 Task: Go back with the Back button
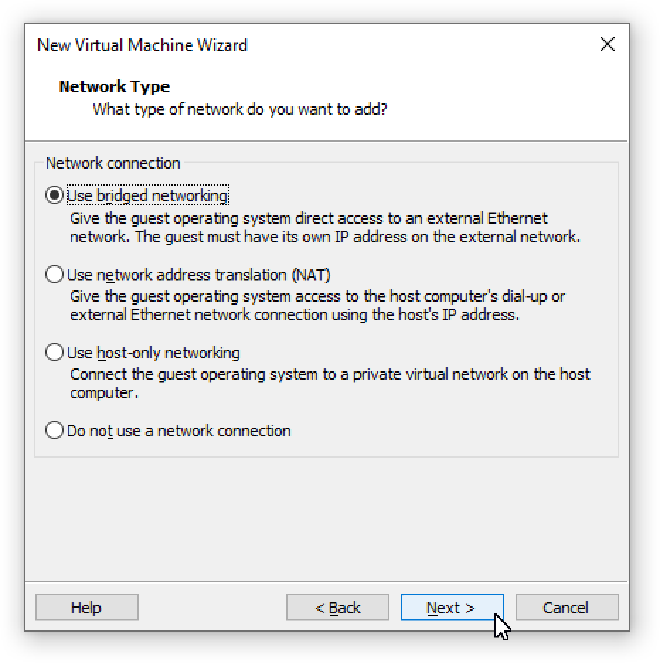point(338,607)
